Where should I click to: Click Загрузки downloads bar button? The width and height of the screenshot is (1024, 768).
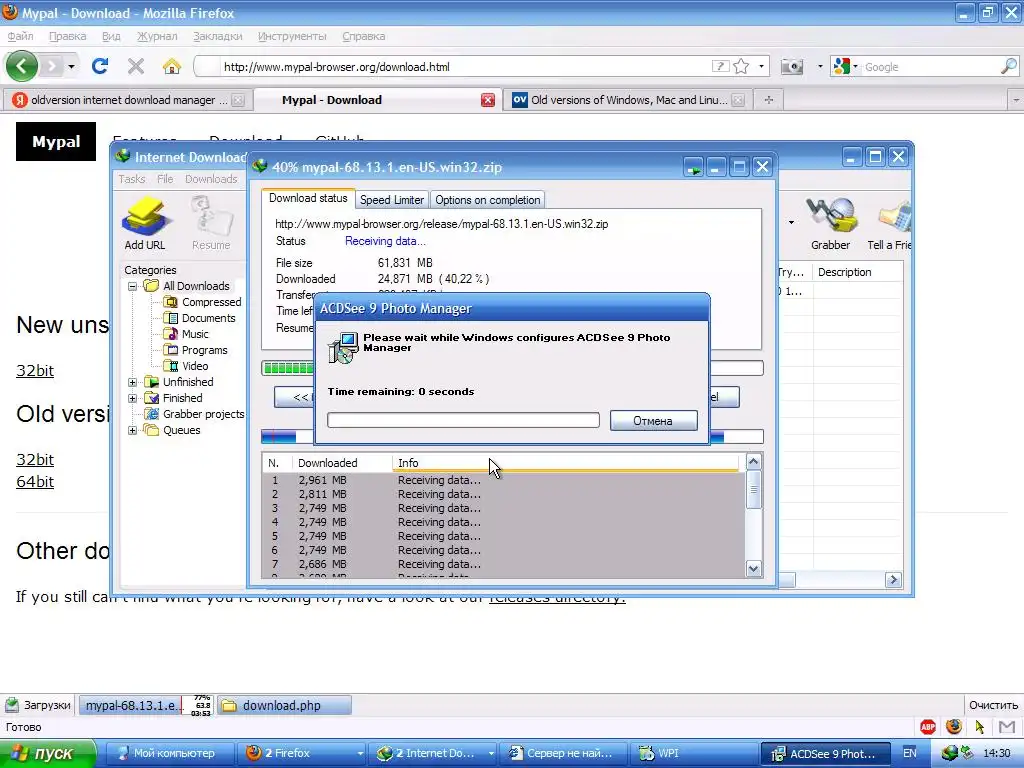pos(37,705)
